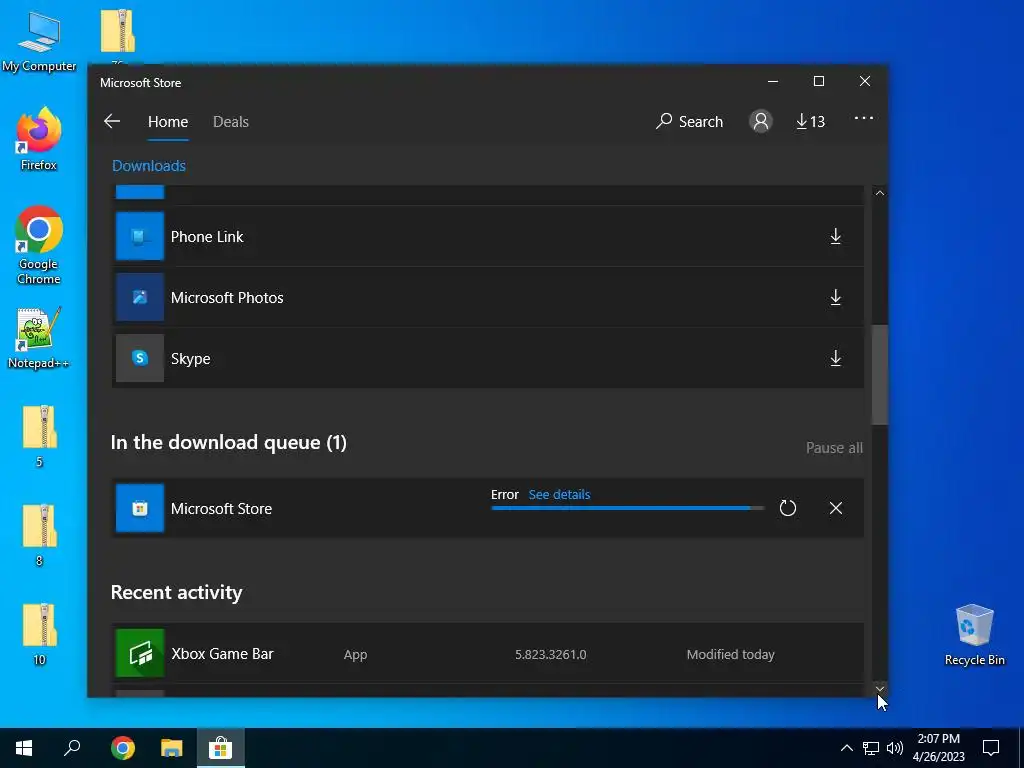Launch Chrome from the taskbar
1024x768 pixels.
click(x=122, y=748)
